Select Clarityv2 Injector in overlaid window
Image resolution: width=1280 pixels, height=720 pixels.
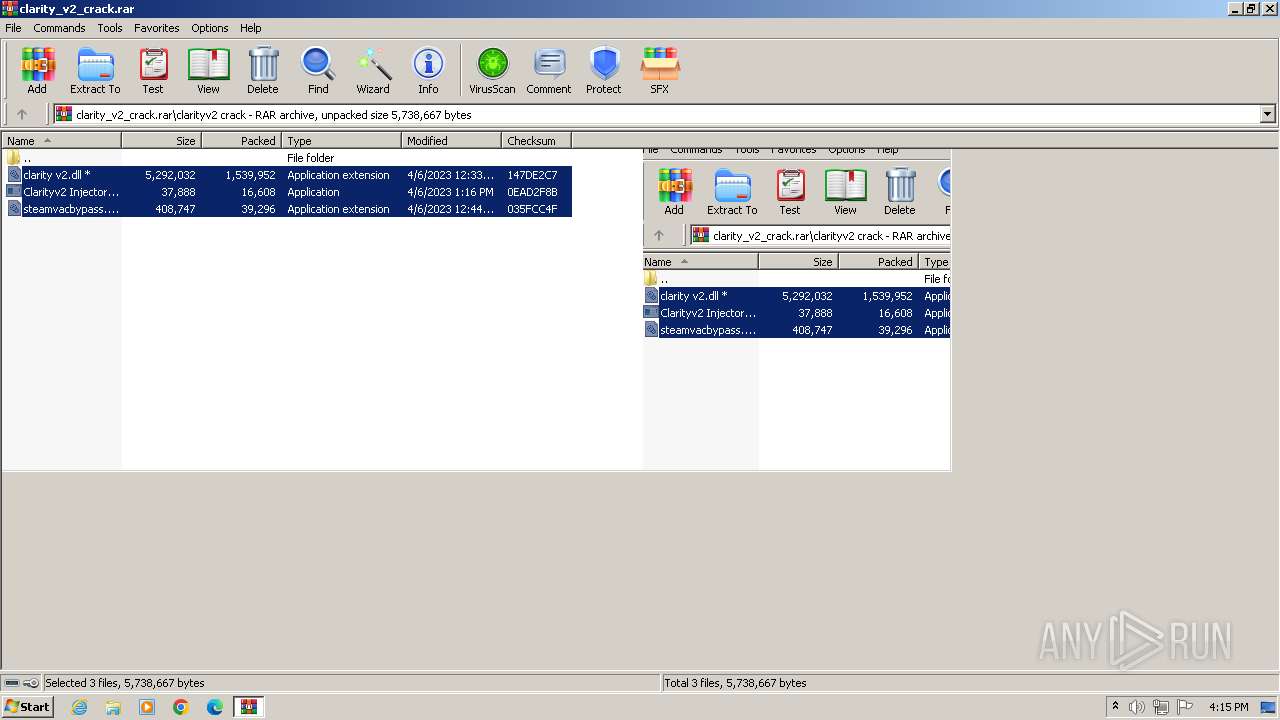(x=797, y=313)
